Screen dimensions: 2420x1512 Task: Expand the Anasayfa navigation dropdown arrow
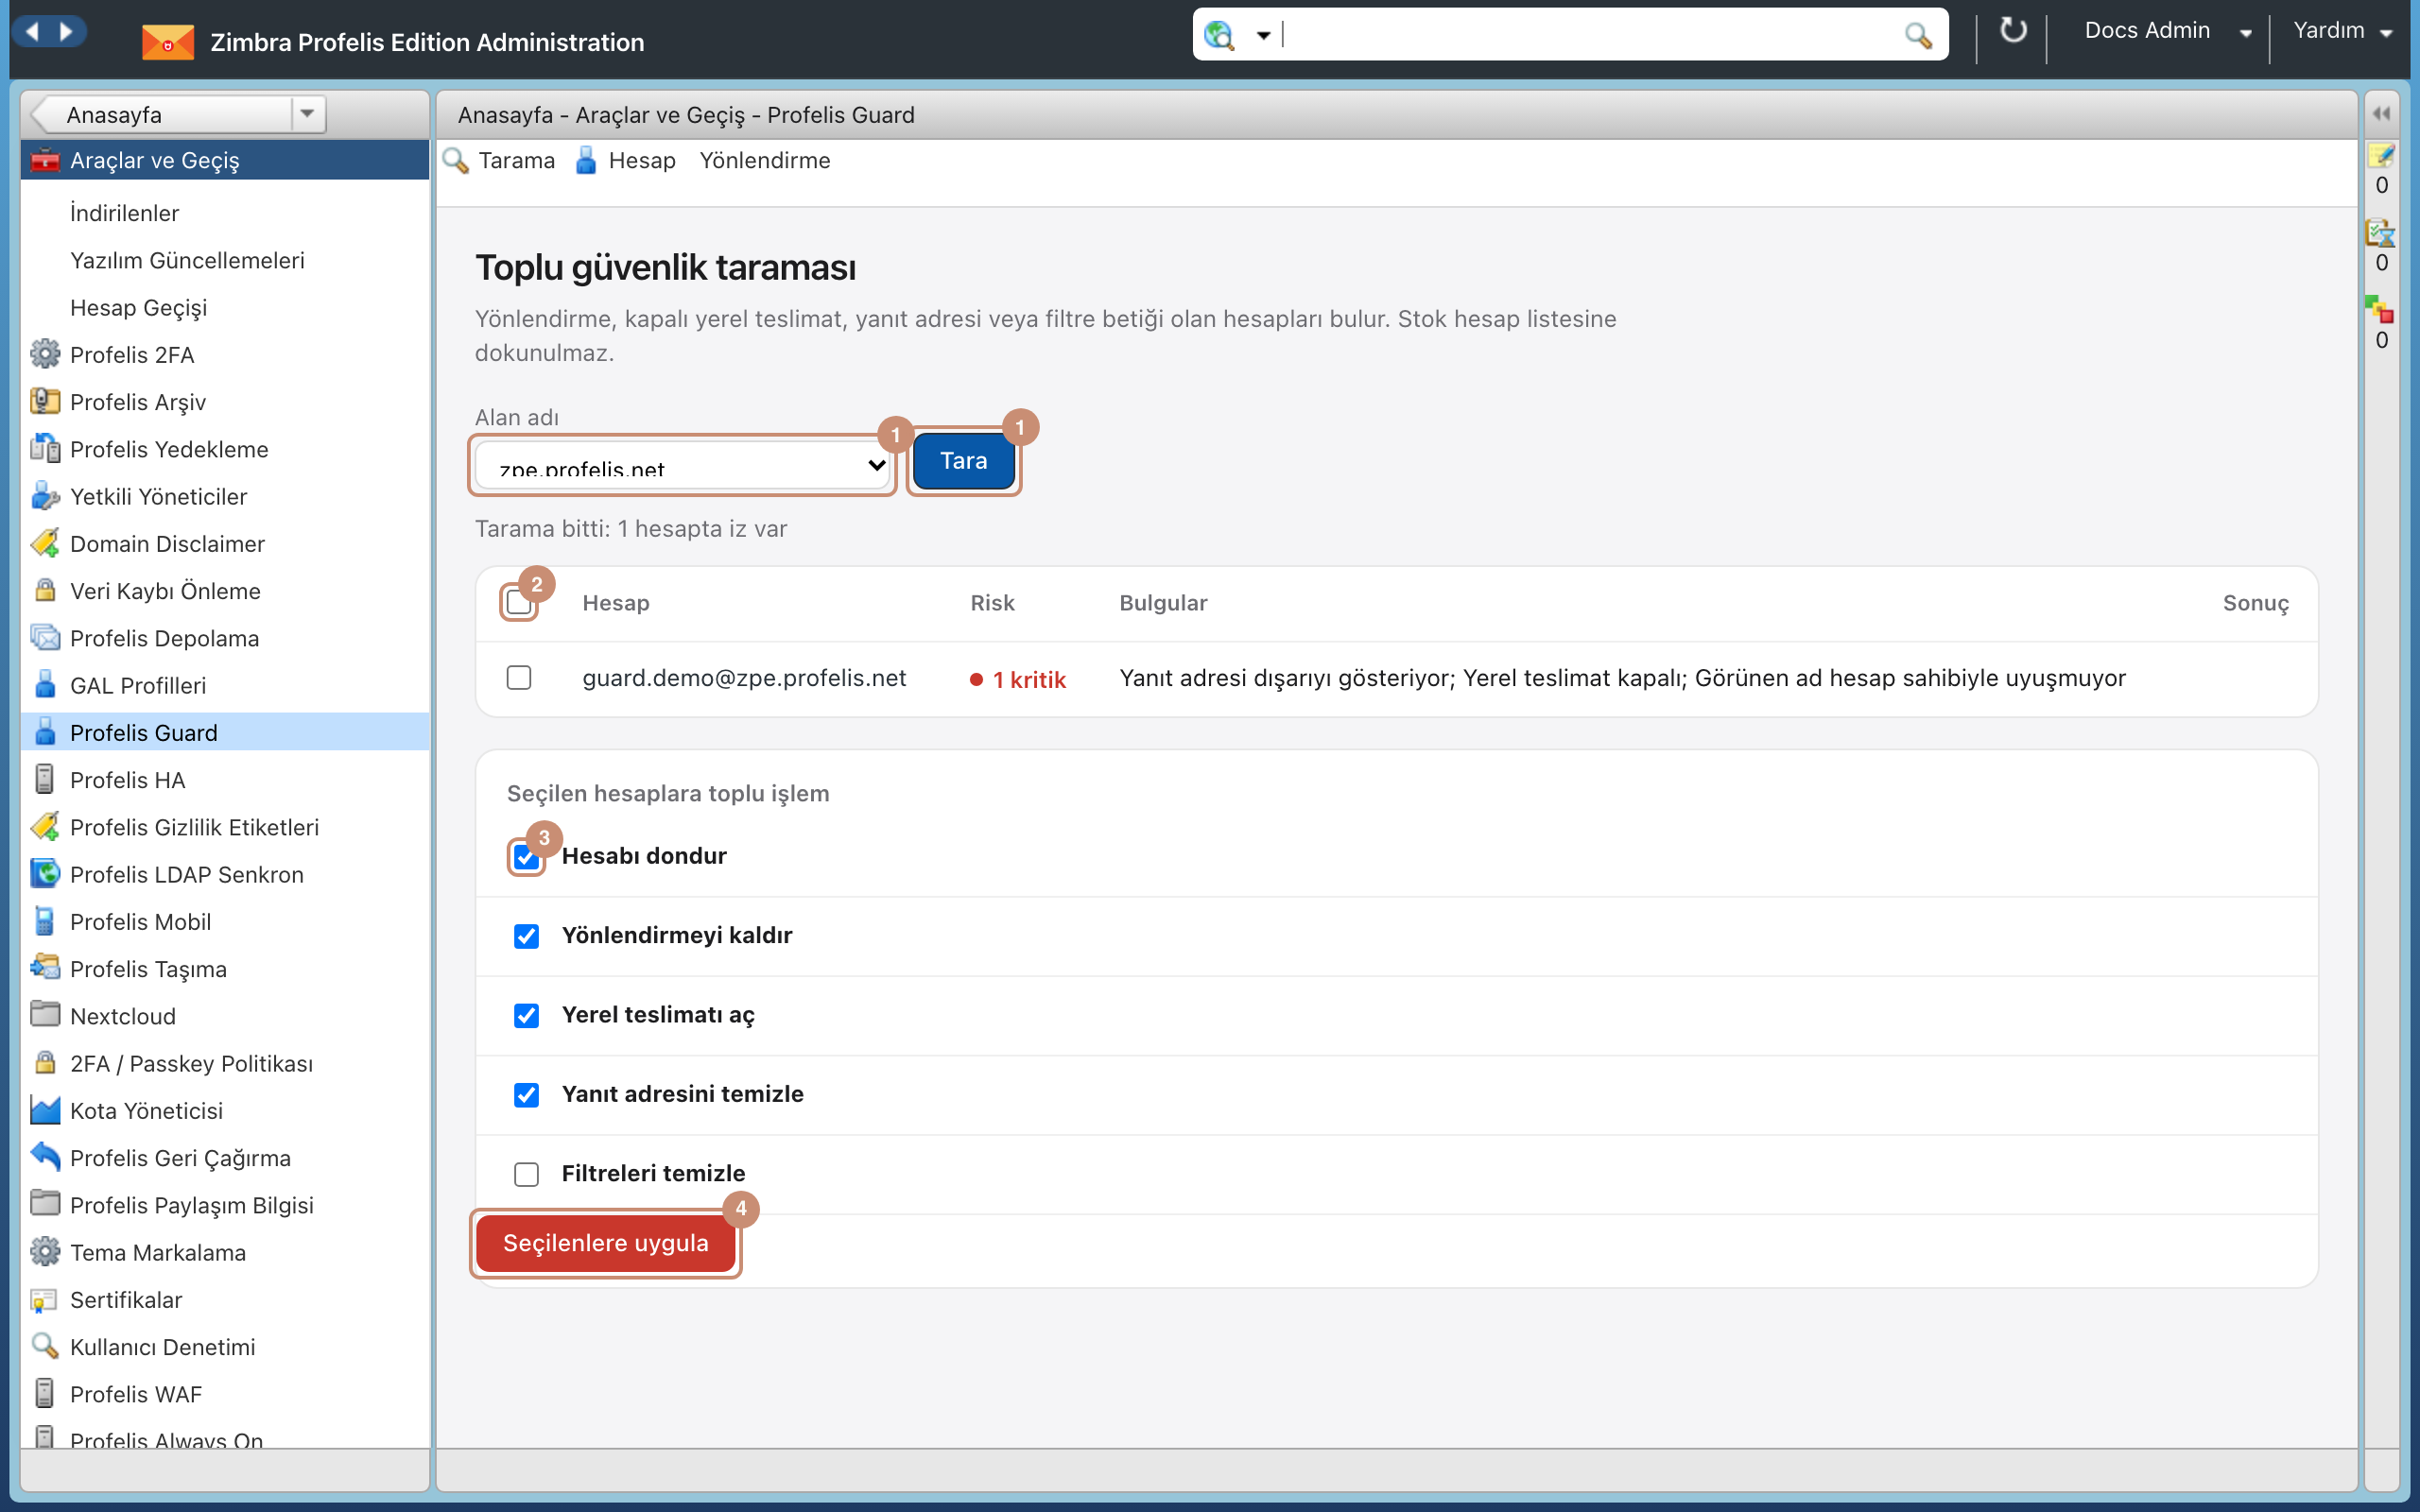[x=307, y=114]
